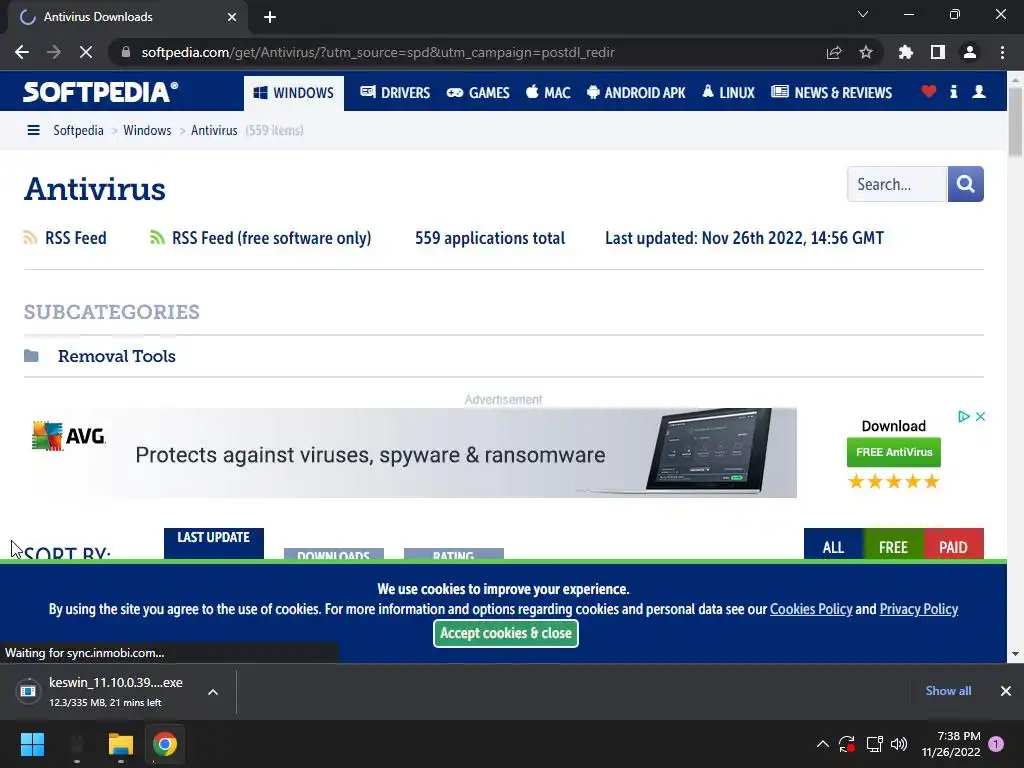Image resolution: width=1024 pixels, height=768 pixels.
Task: Open the Mac section
Action: click(x=548, y=93)
